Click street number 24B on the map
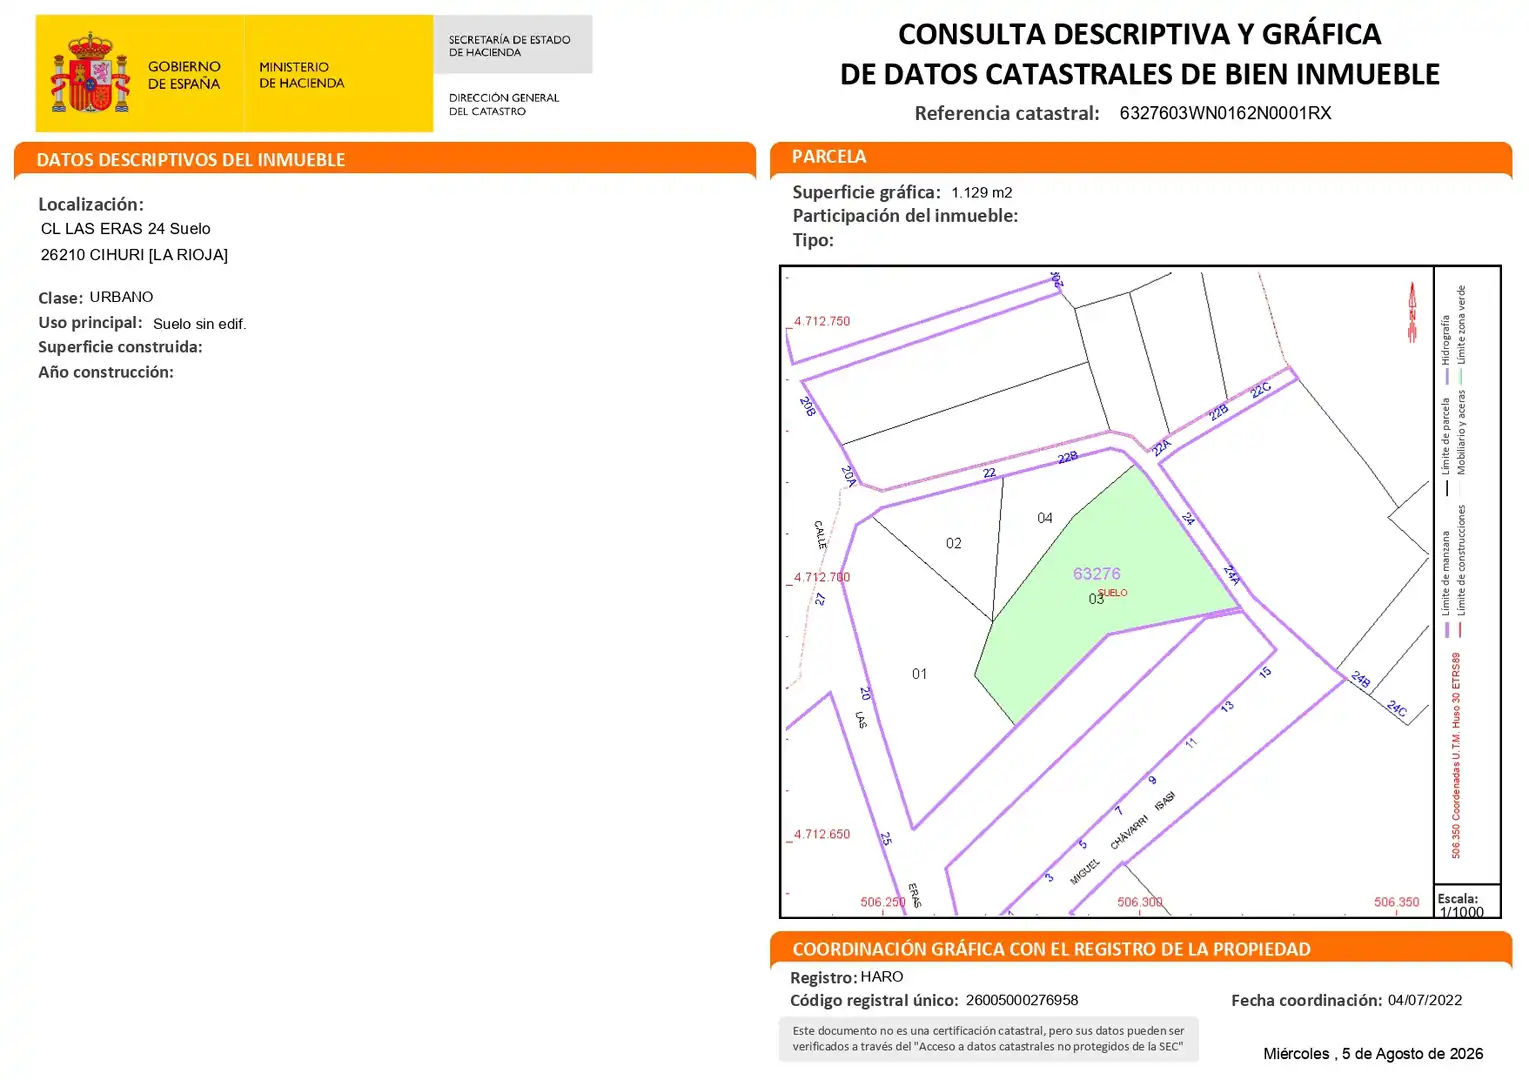1529x1080 pixels. (x=1360, y=680)
